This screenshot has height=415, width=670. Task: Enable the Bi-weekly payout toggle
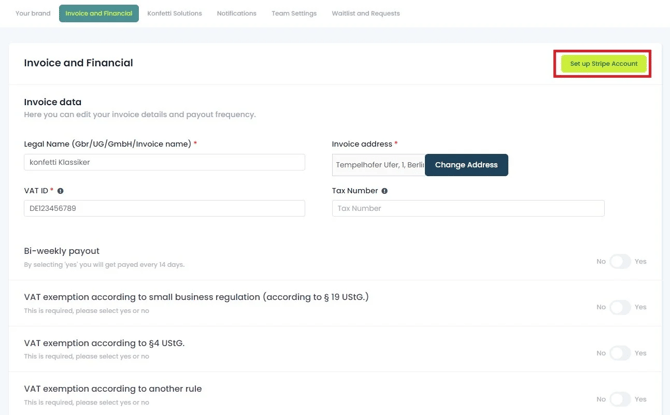pos(620,261)
